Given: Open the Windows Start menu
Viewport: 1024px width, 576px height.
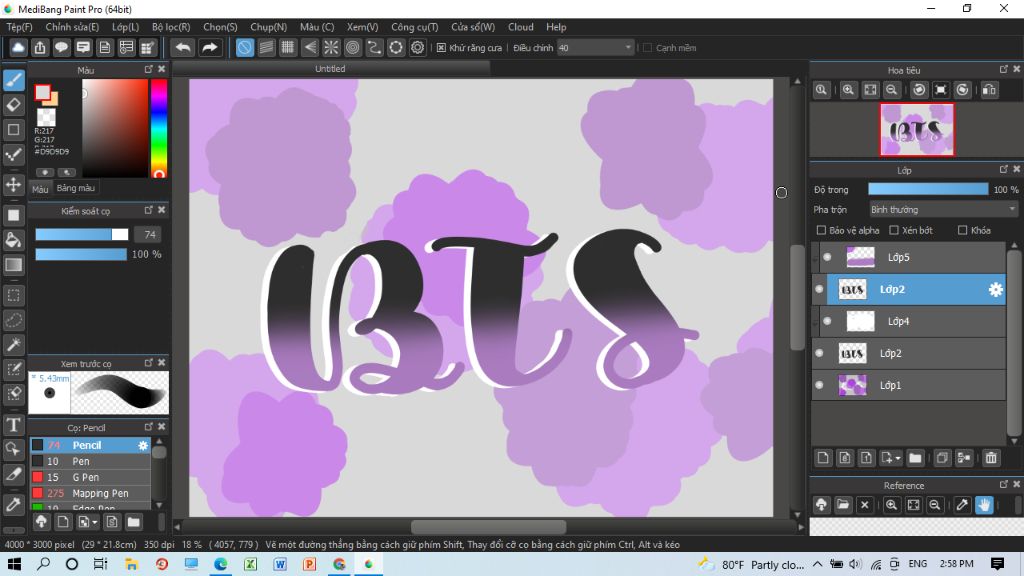Looking at the screenshot, I should click(x=14, y=564).
